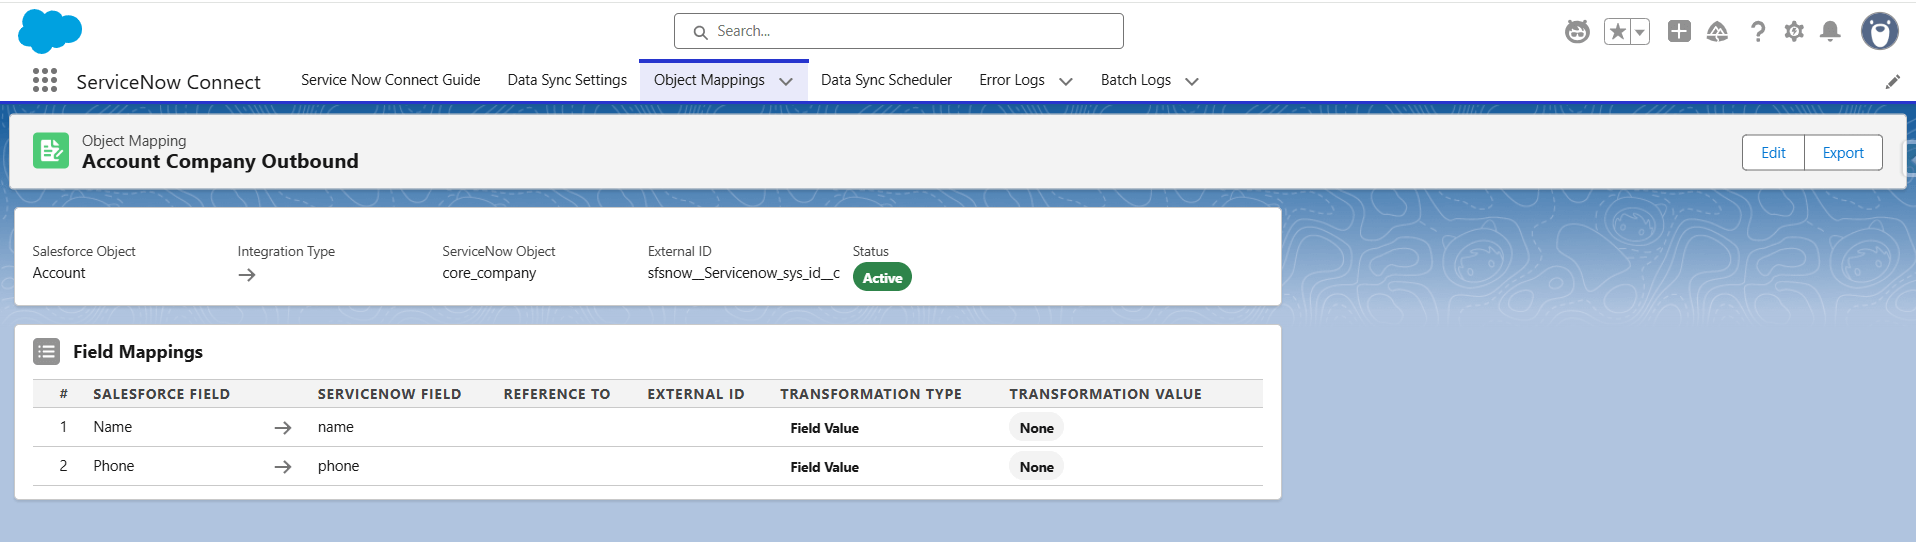
Task: Click the lowercase phone ServiceNow field cell
Action: (x=338, y=466)
